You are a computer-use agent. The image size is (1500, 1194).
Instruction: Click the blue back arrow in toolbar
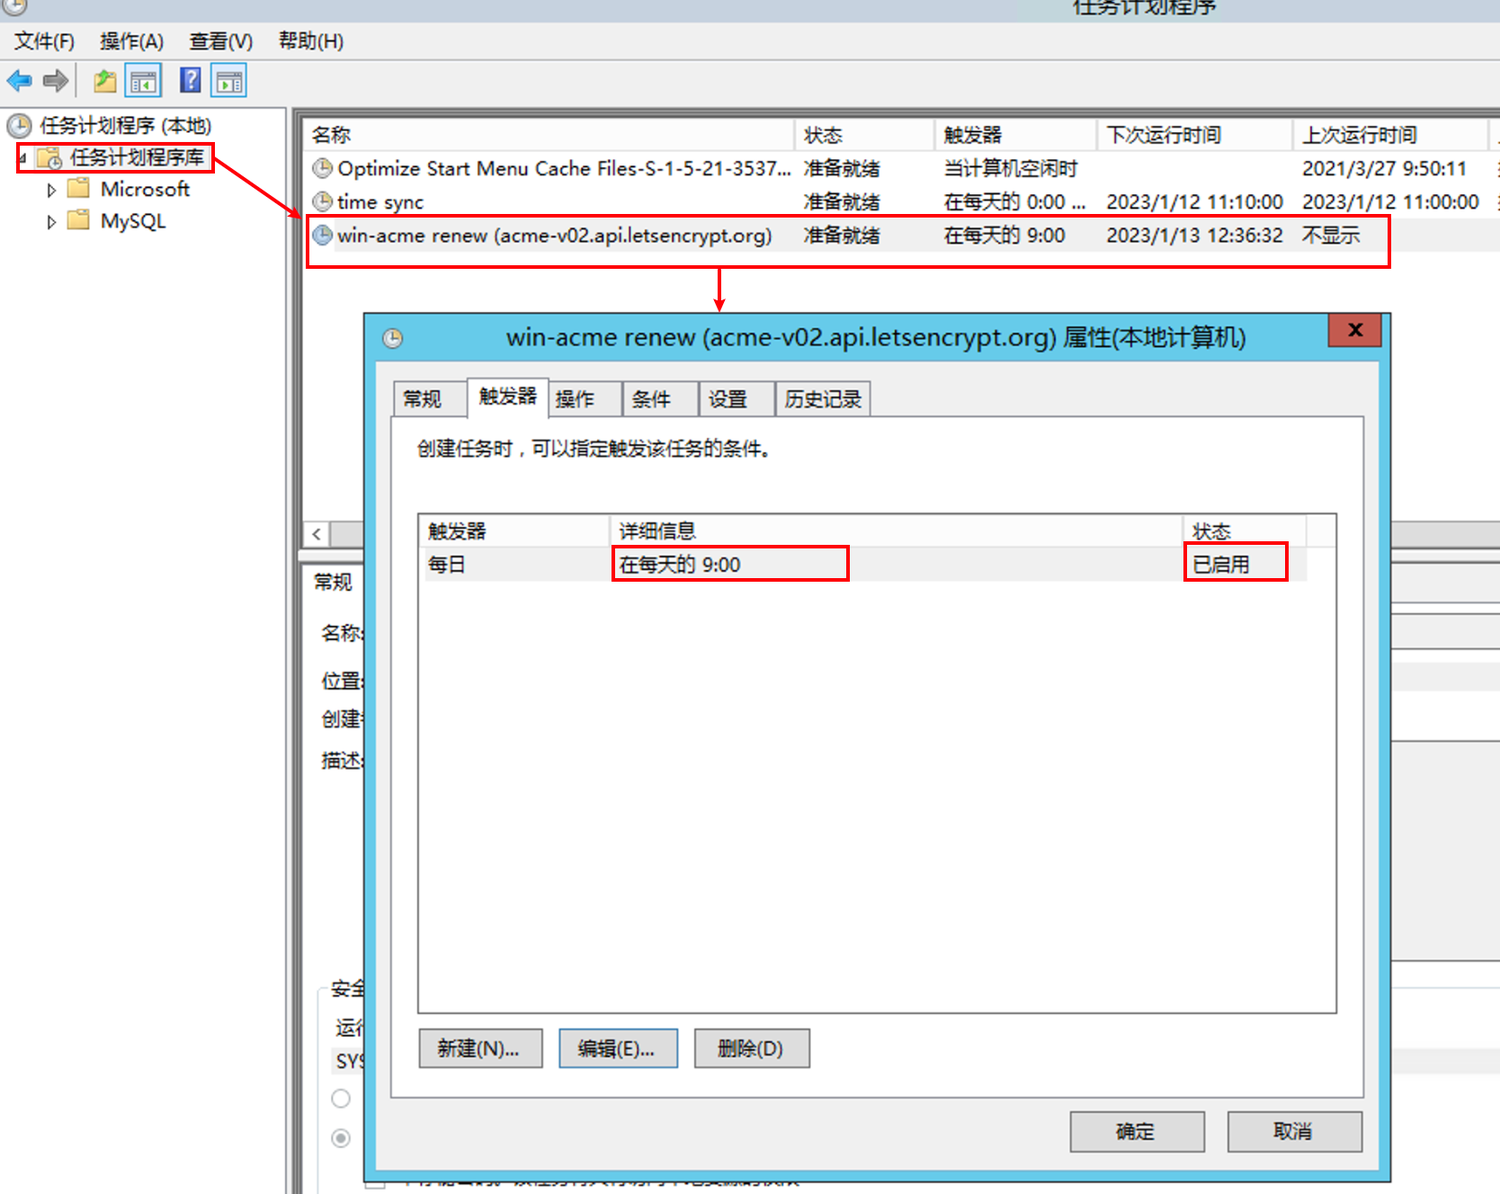coord(19,81)
